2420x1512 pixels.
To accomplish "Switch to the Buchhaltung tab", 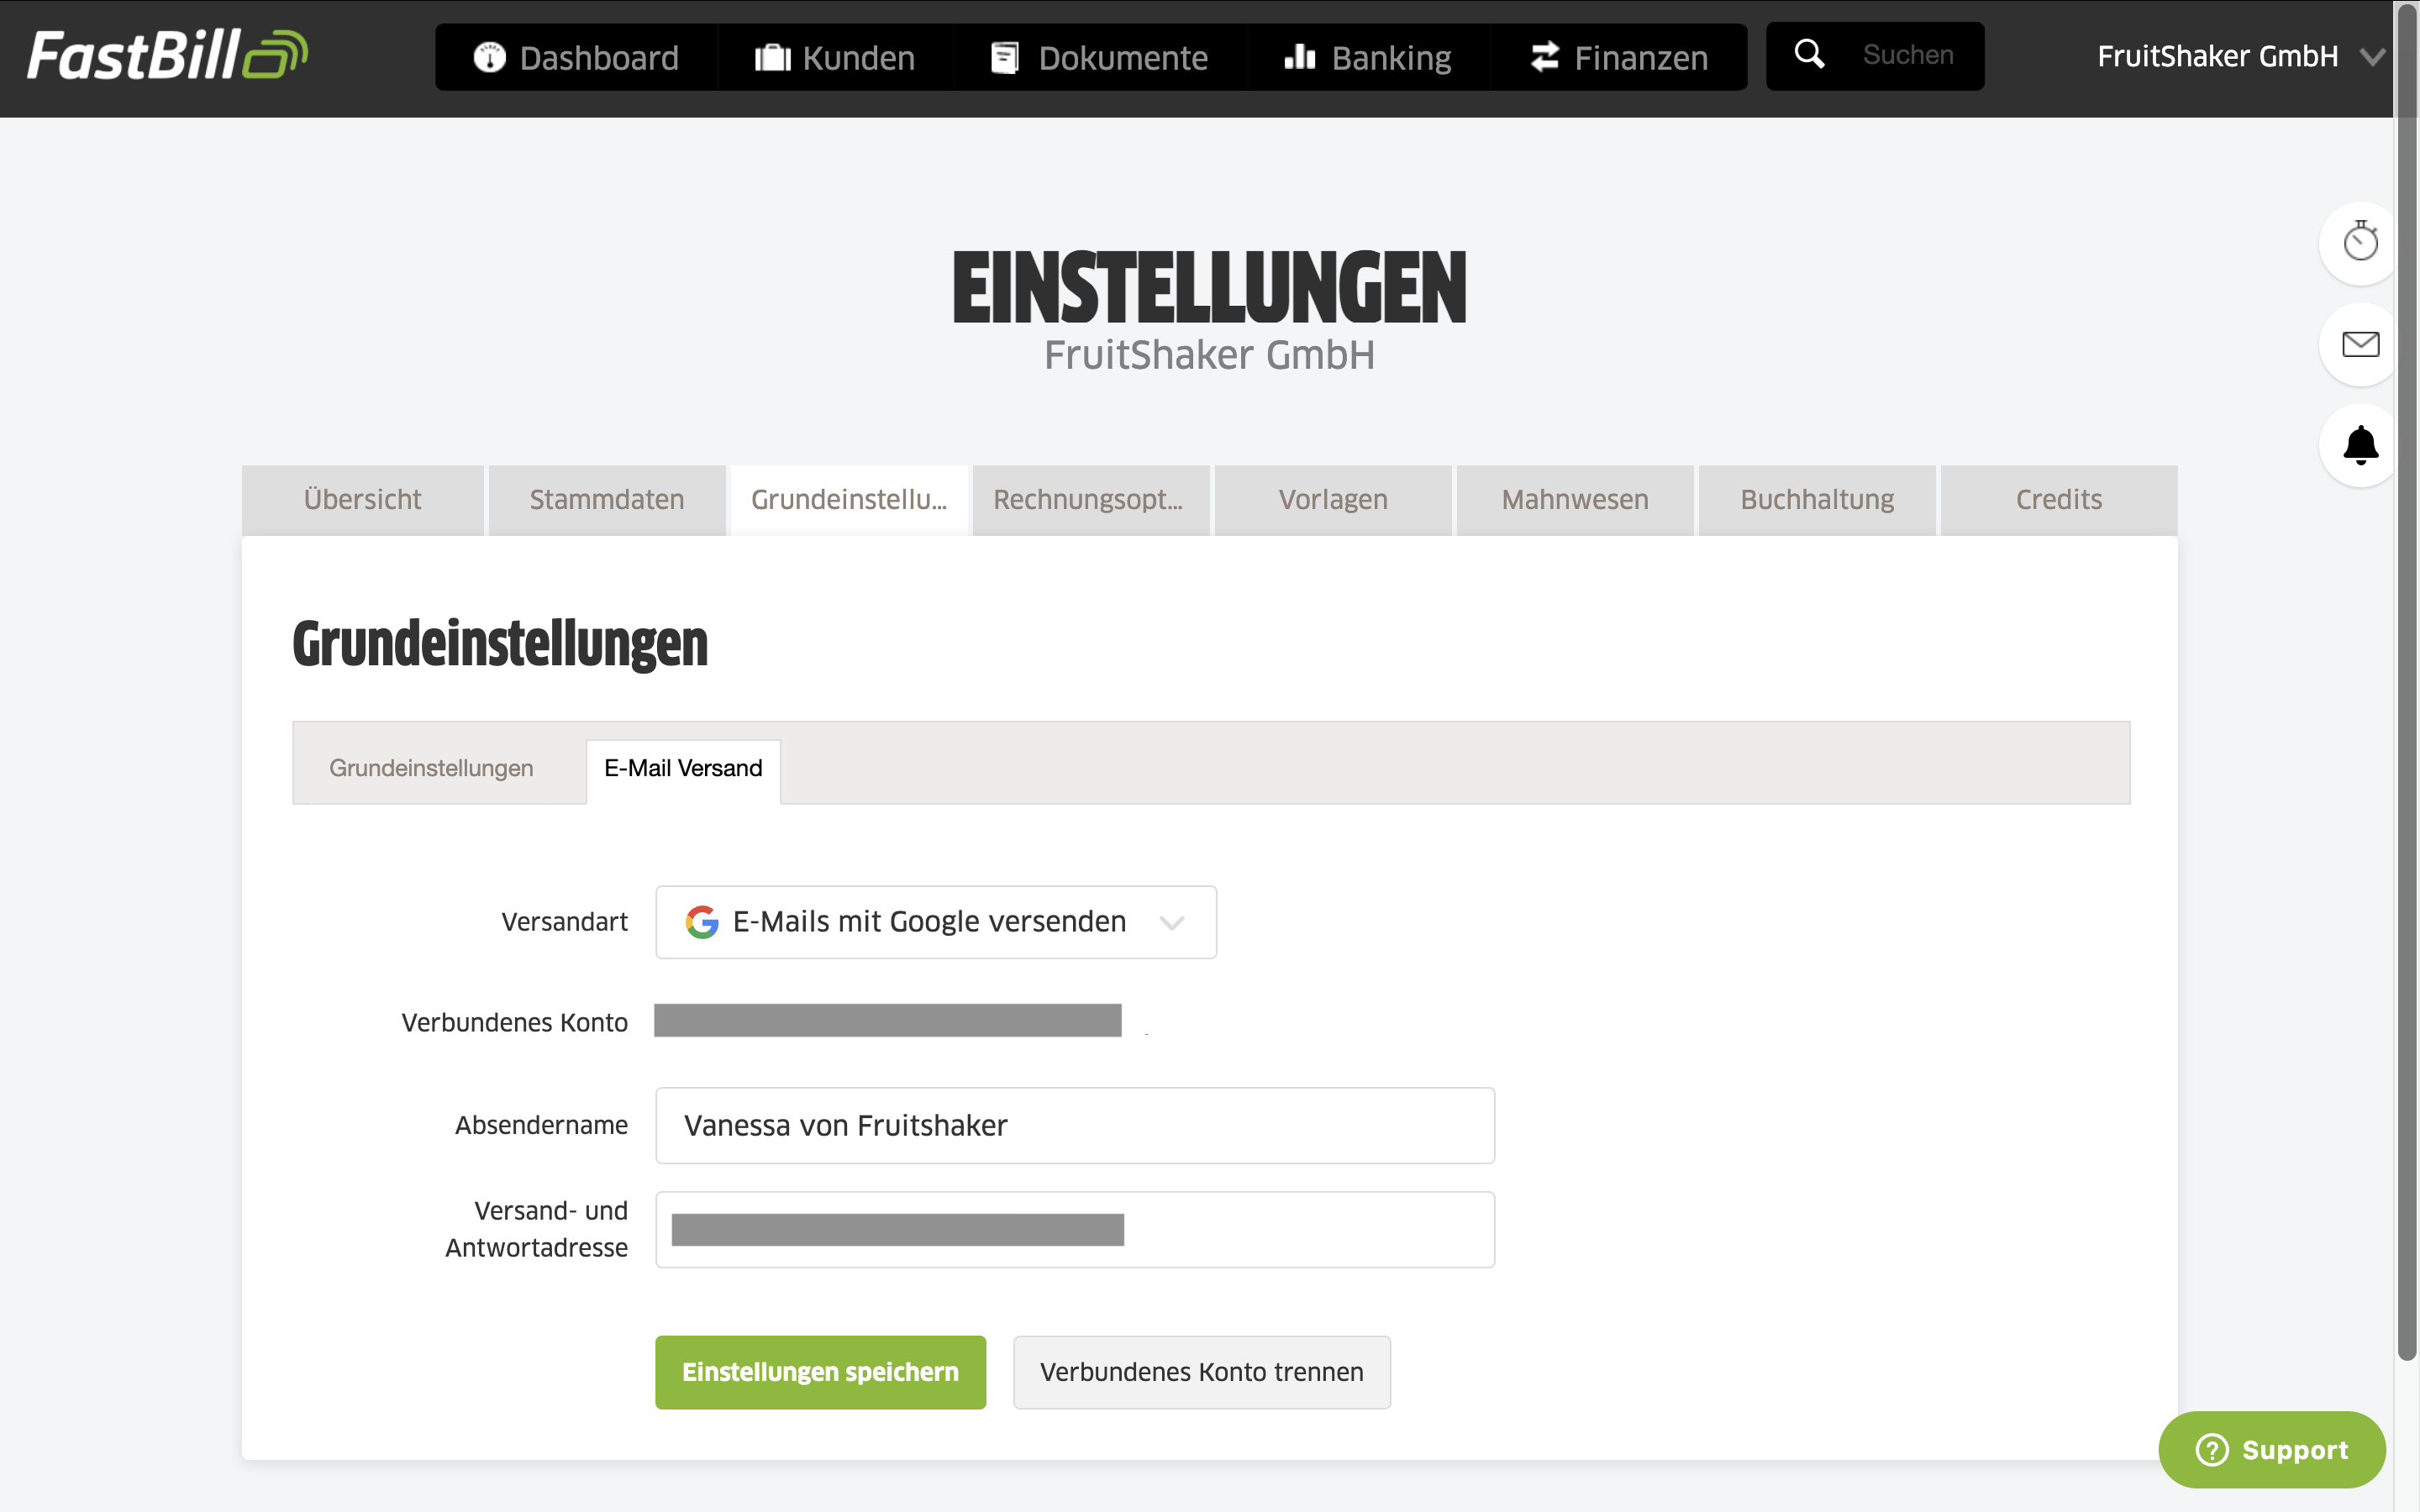I will [1817, 500].
